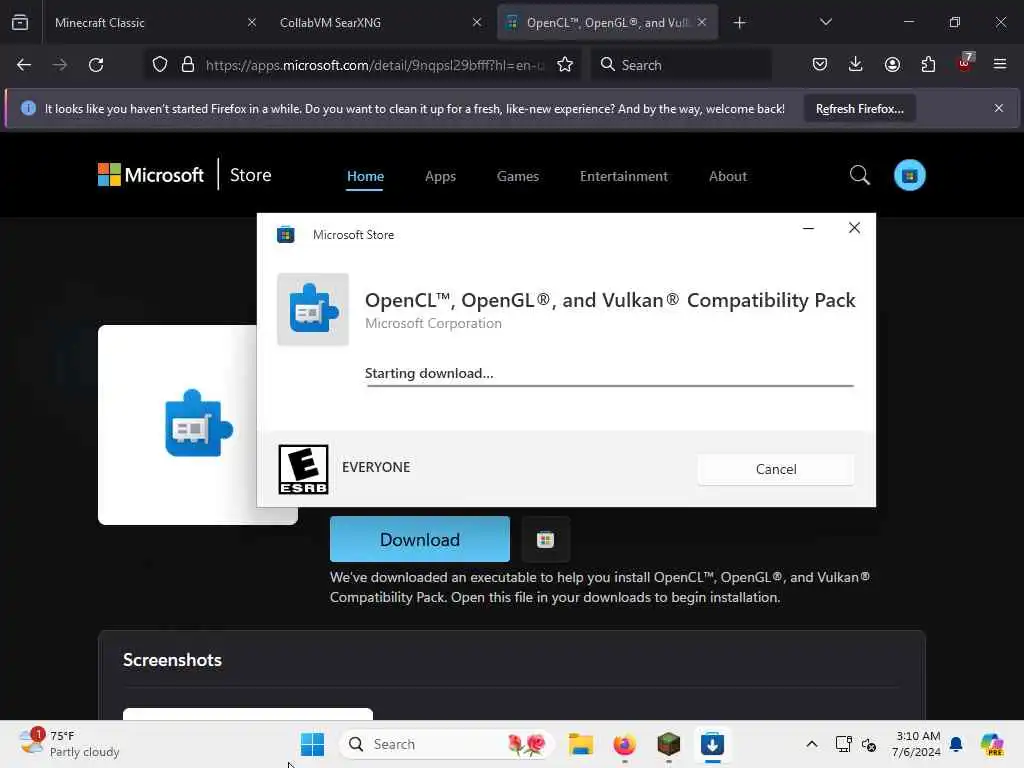1024x768 pixels.
Task: Click the taskbar Search box
Action: 447,744
